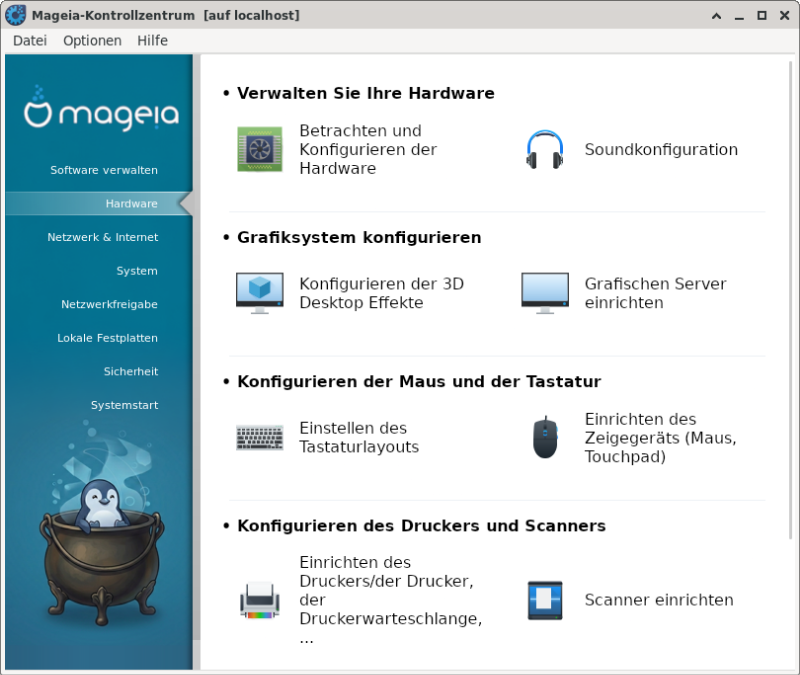Viewport: 800px width, 675px height.
Task: Click the window roll-up arrow button
Action: [716, 16]
